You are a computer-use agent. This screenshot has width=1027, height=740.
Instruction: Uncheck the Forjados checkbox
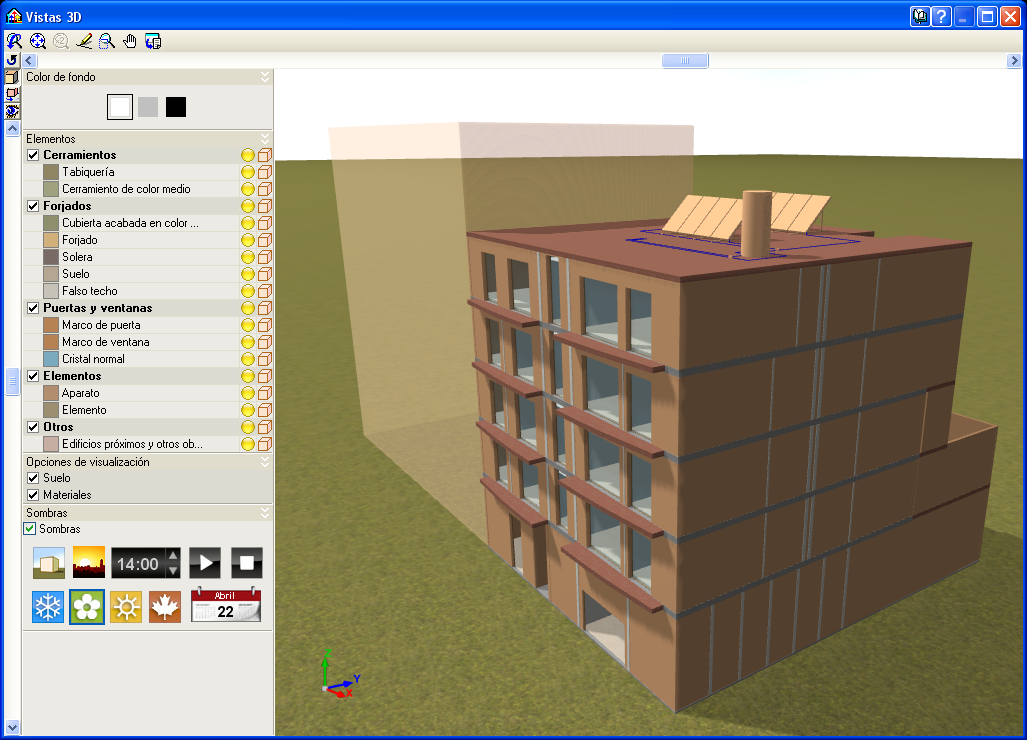coord(33,206)
